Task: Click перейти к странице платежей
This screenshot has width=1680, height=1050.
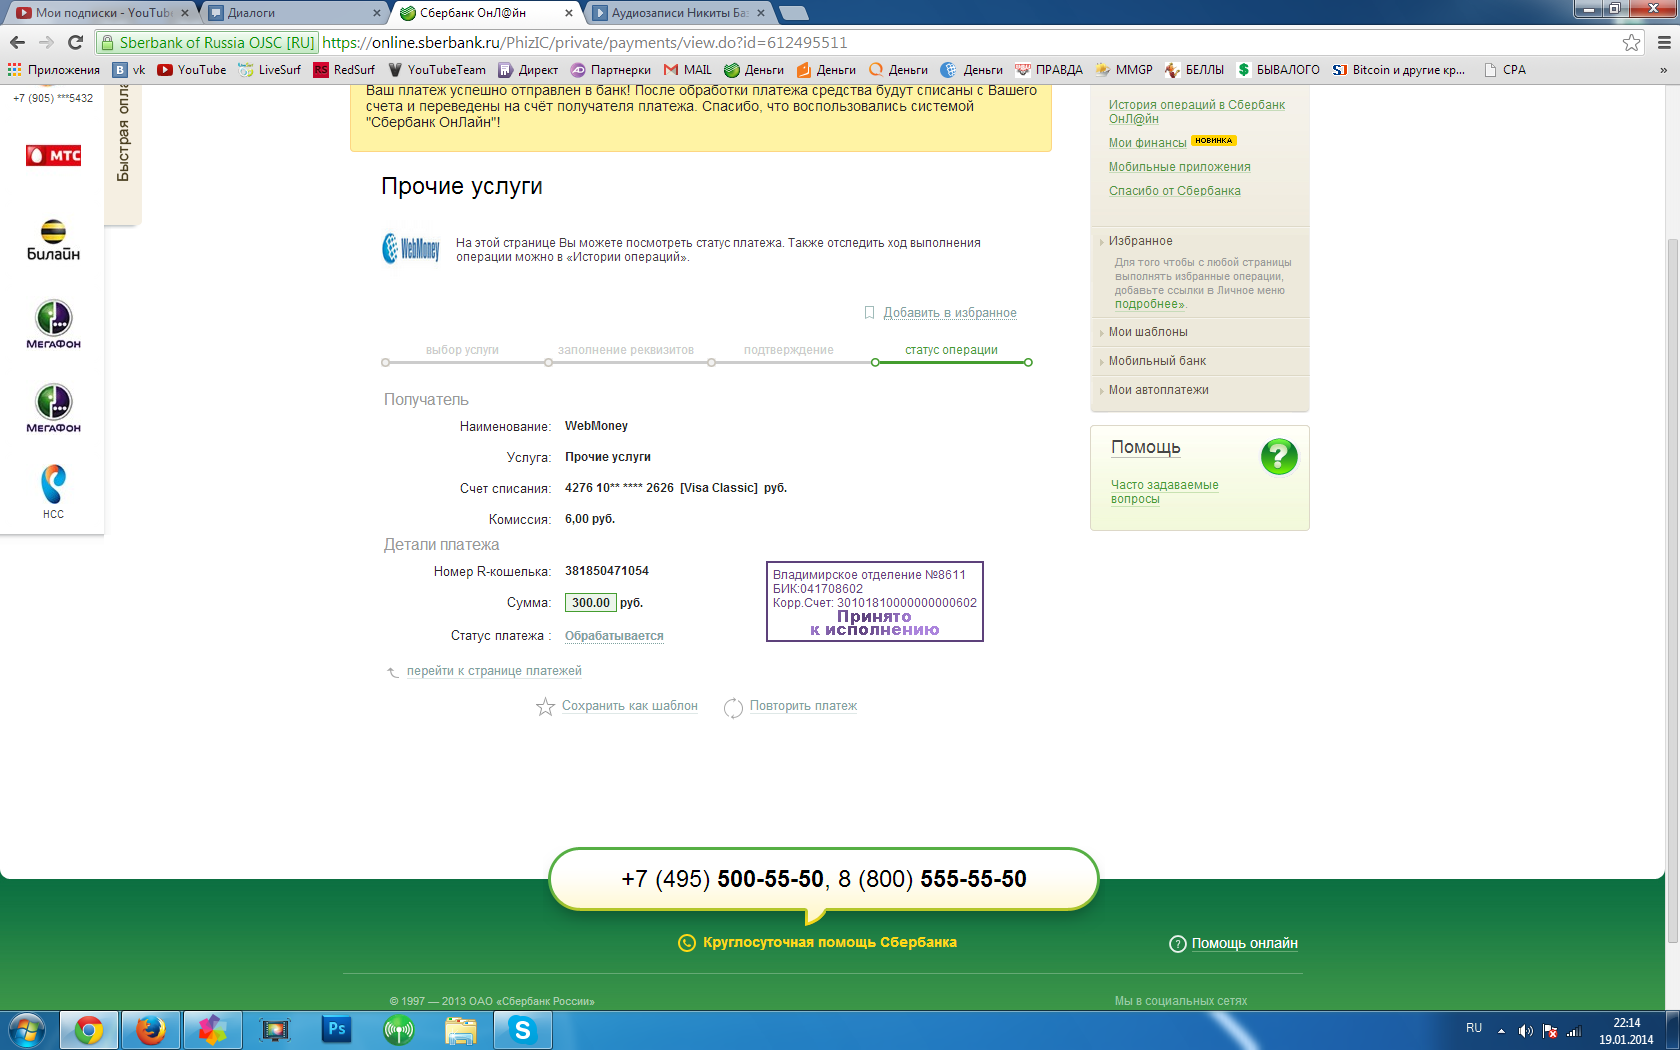Action: coord(493,671)
